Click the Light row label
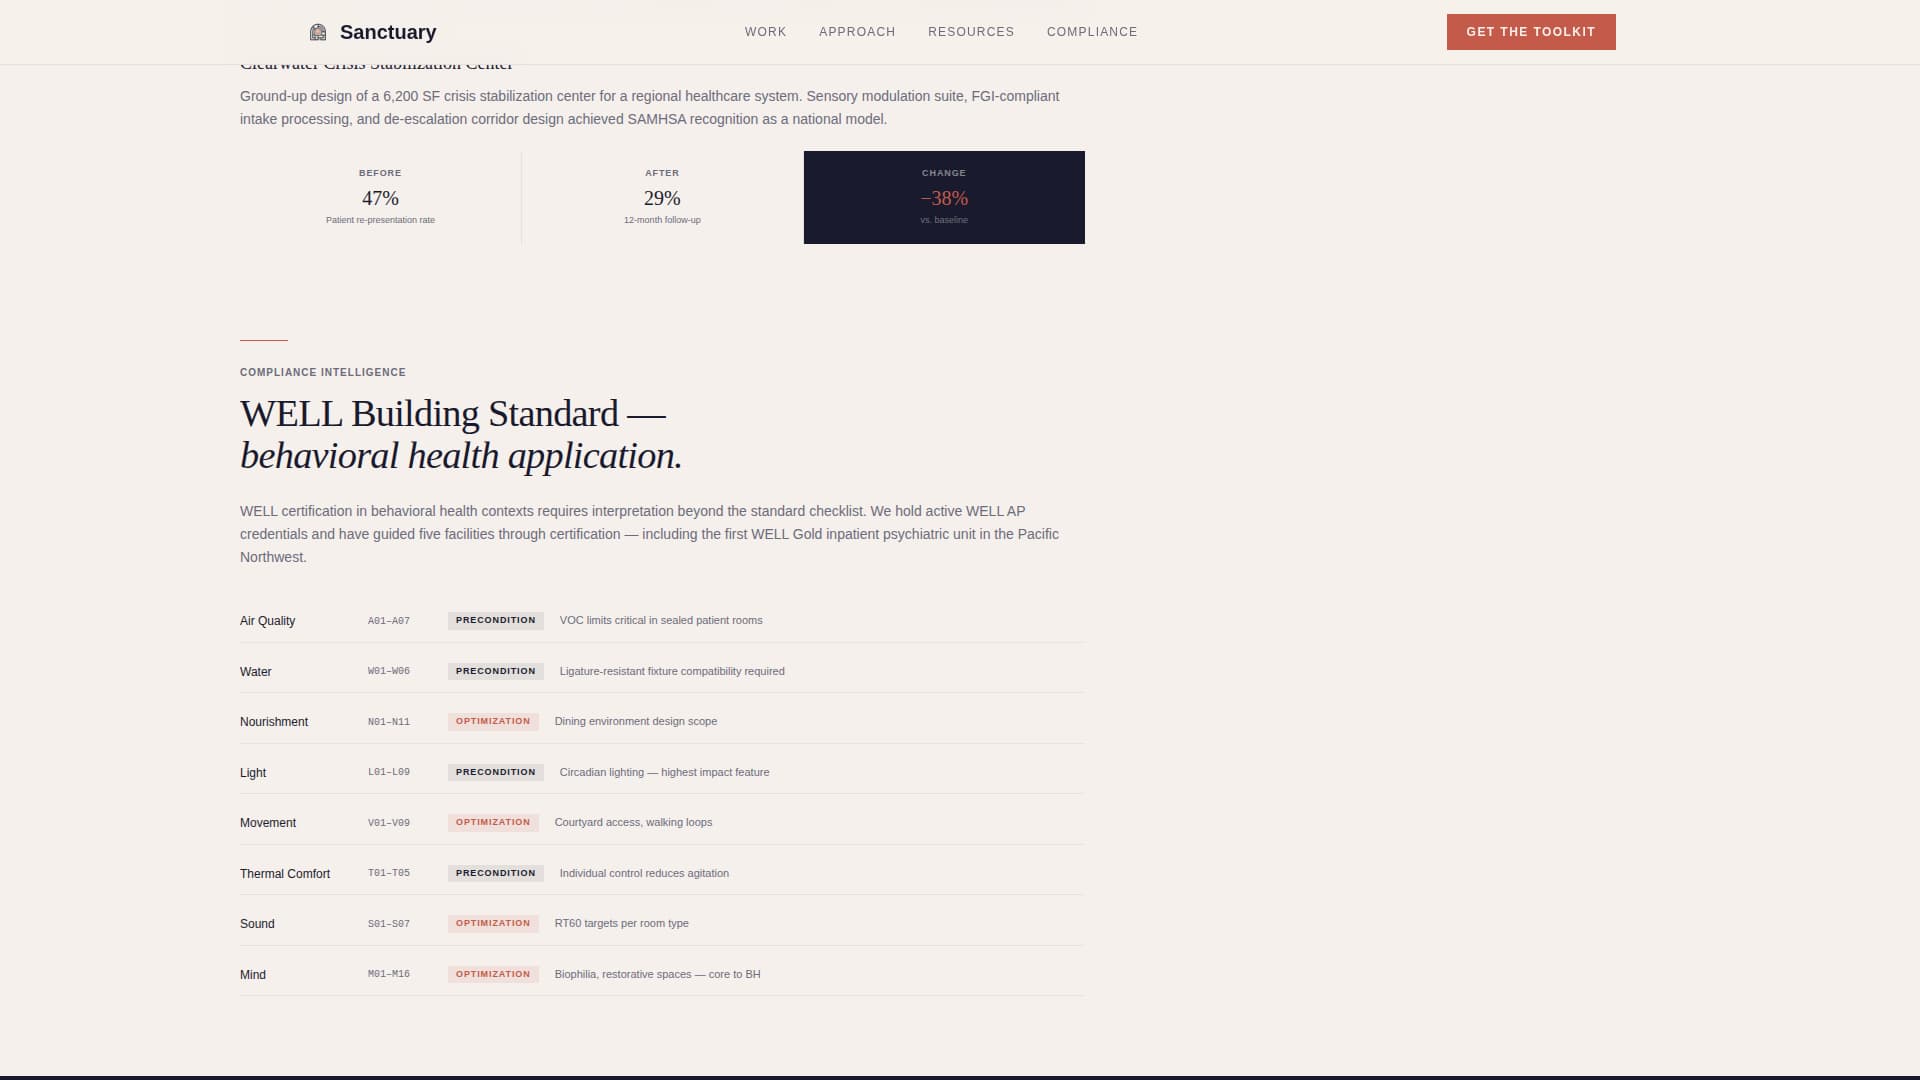The width and height of the screenshot is (1920, 1080). pos(253,773)
